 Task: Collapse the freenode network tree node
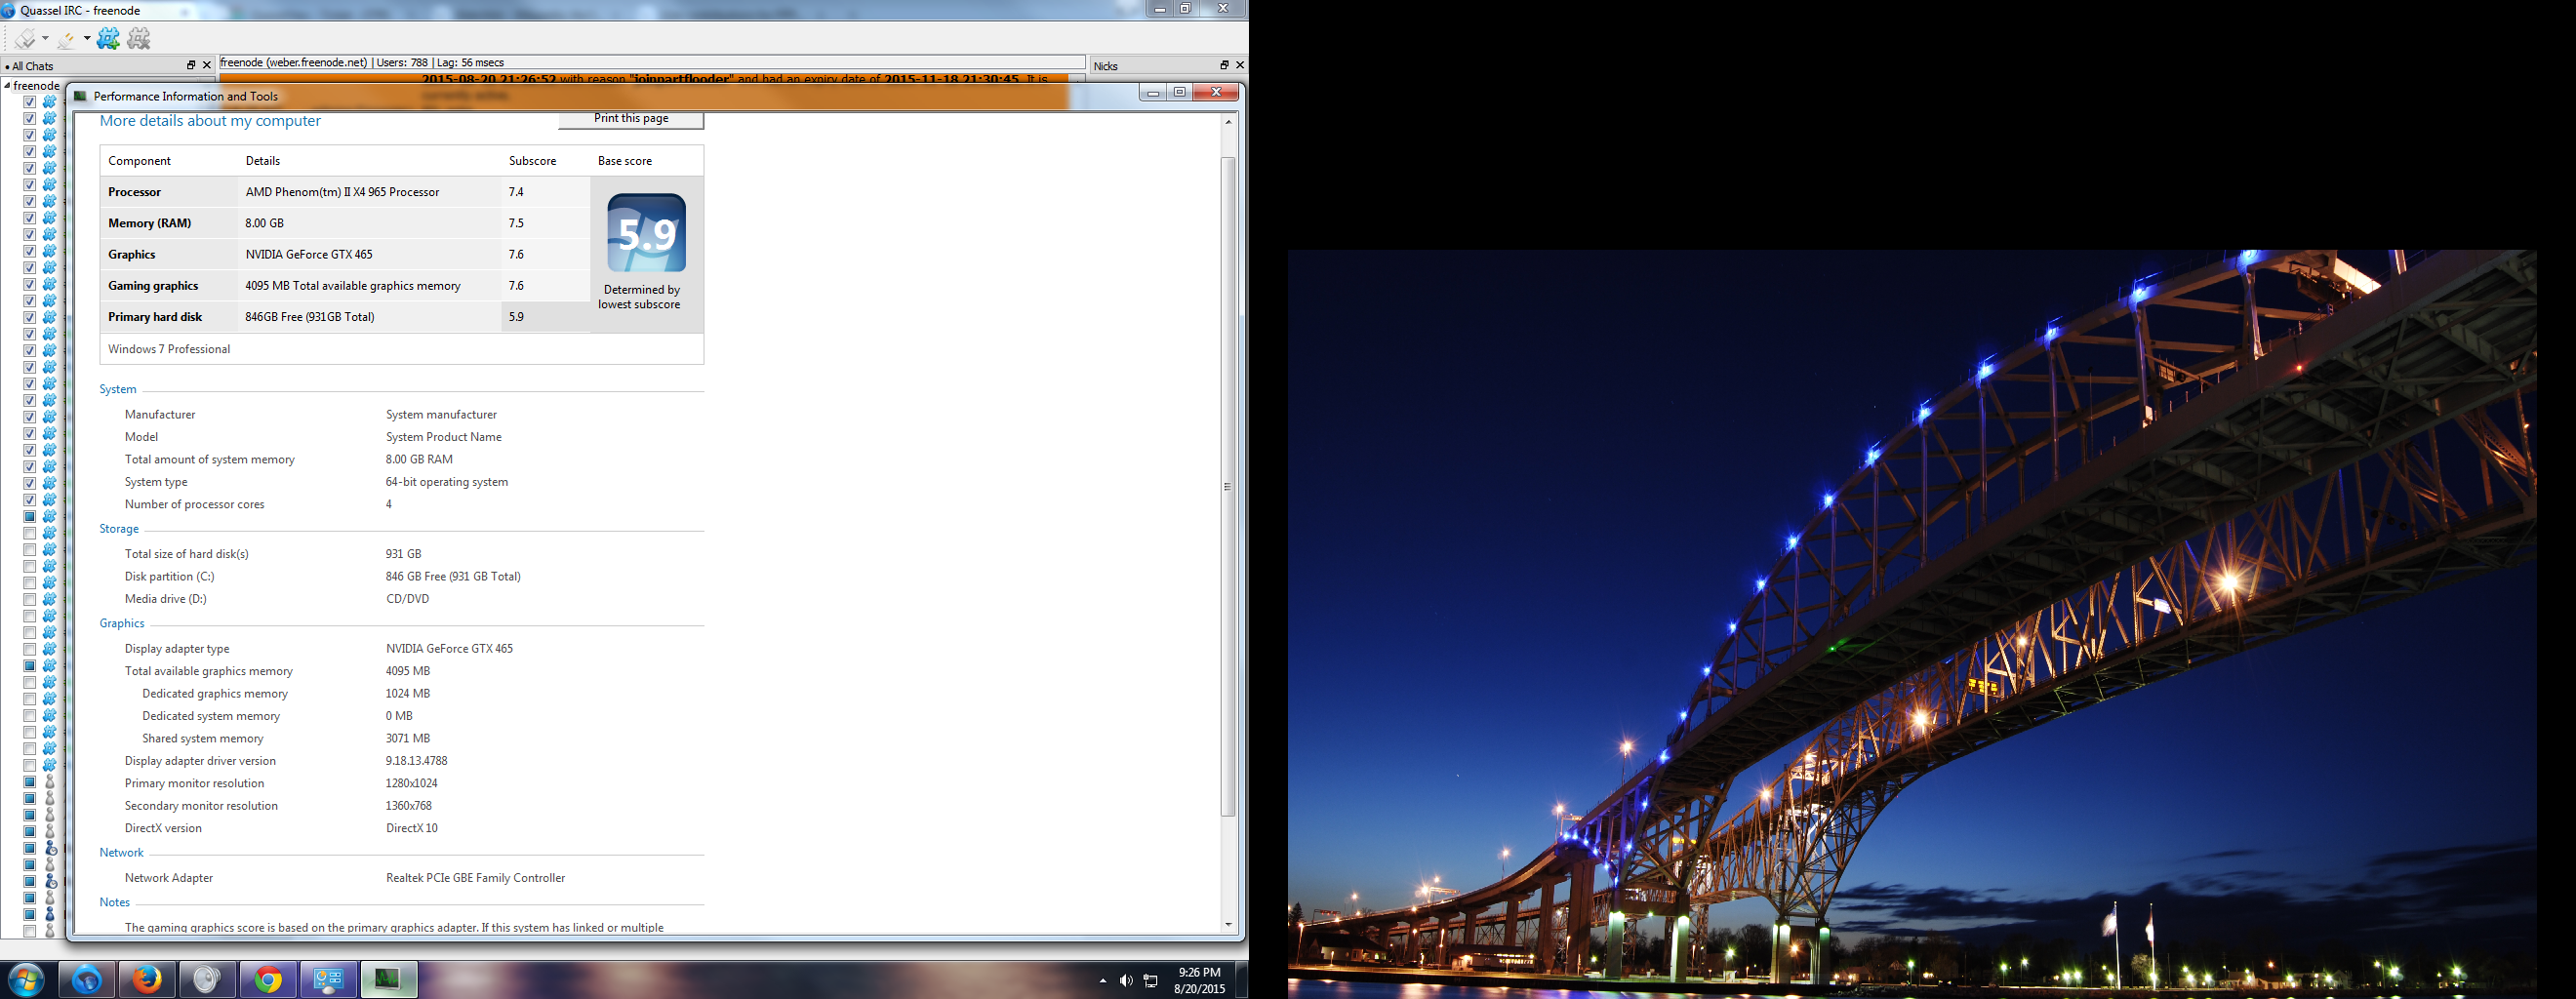[x=7, y=86]
